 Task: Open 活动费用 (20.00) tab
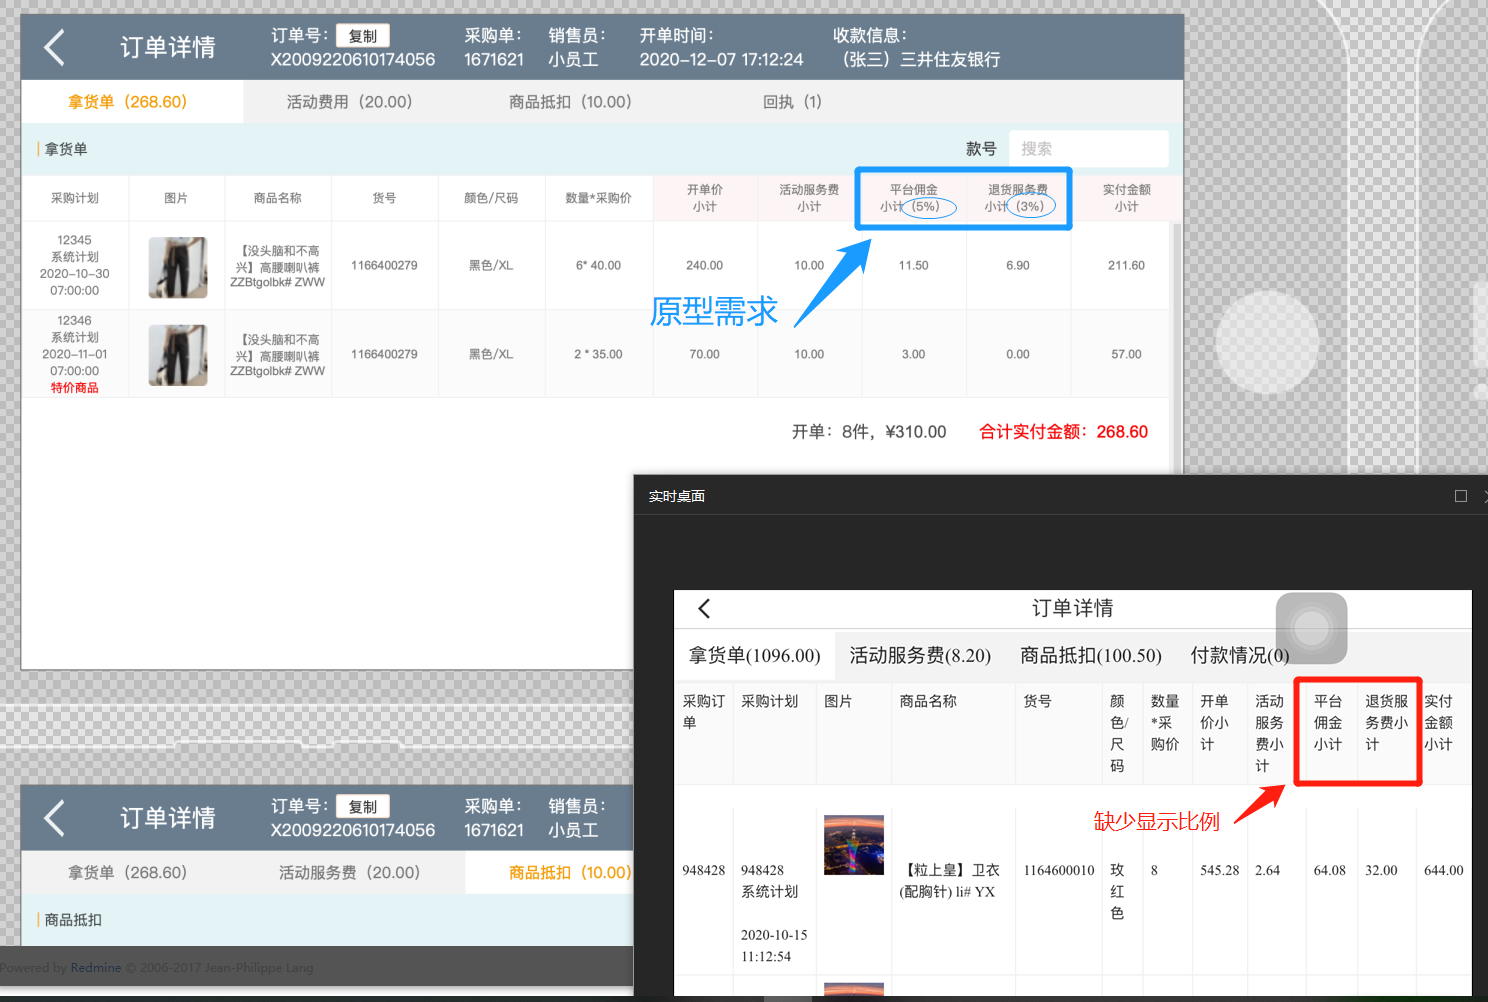[x=349, y=102]
